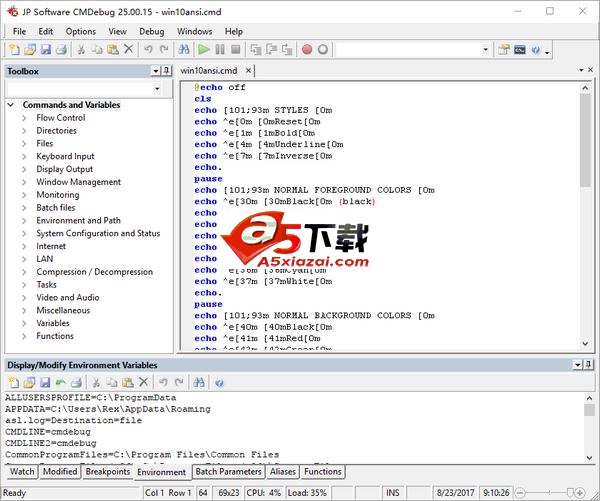Collapse Commands and Variables tree
The height and width of the screenshot is (501, 600).
(x=11, y=104)
